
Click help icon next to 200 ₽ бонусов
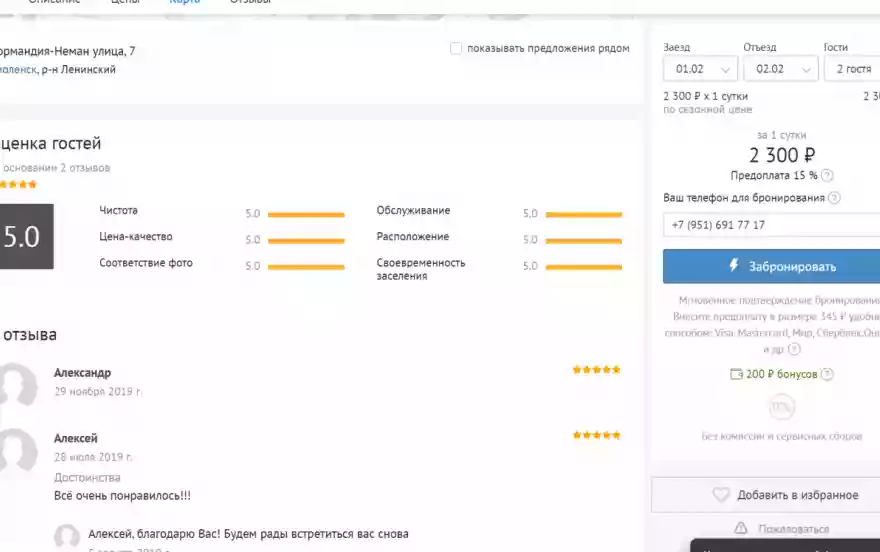point(827,374)
